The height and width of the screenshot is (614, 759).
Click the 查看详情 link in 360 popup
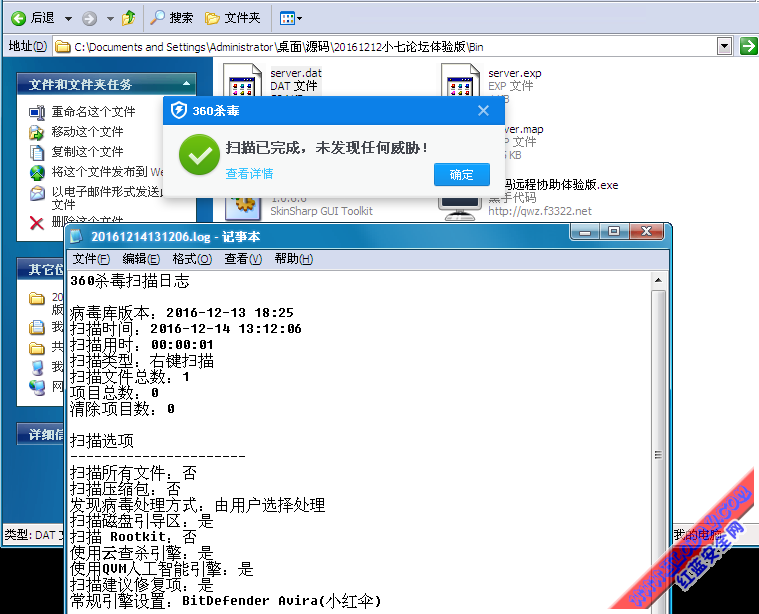tap(249, 173)
